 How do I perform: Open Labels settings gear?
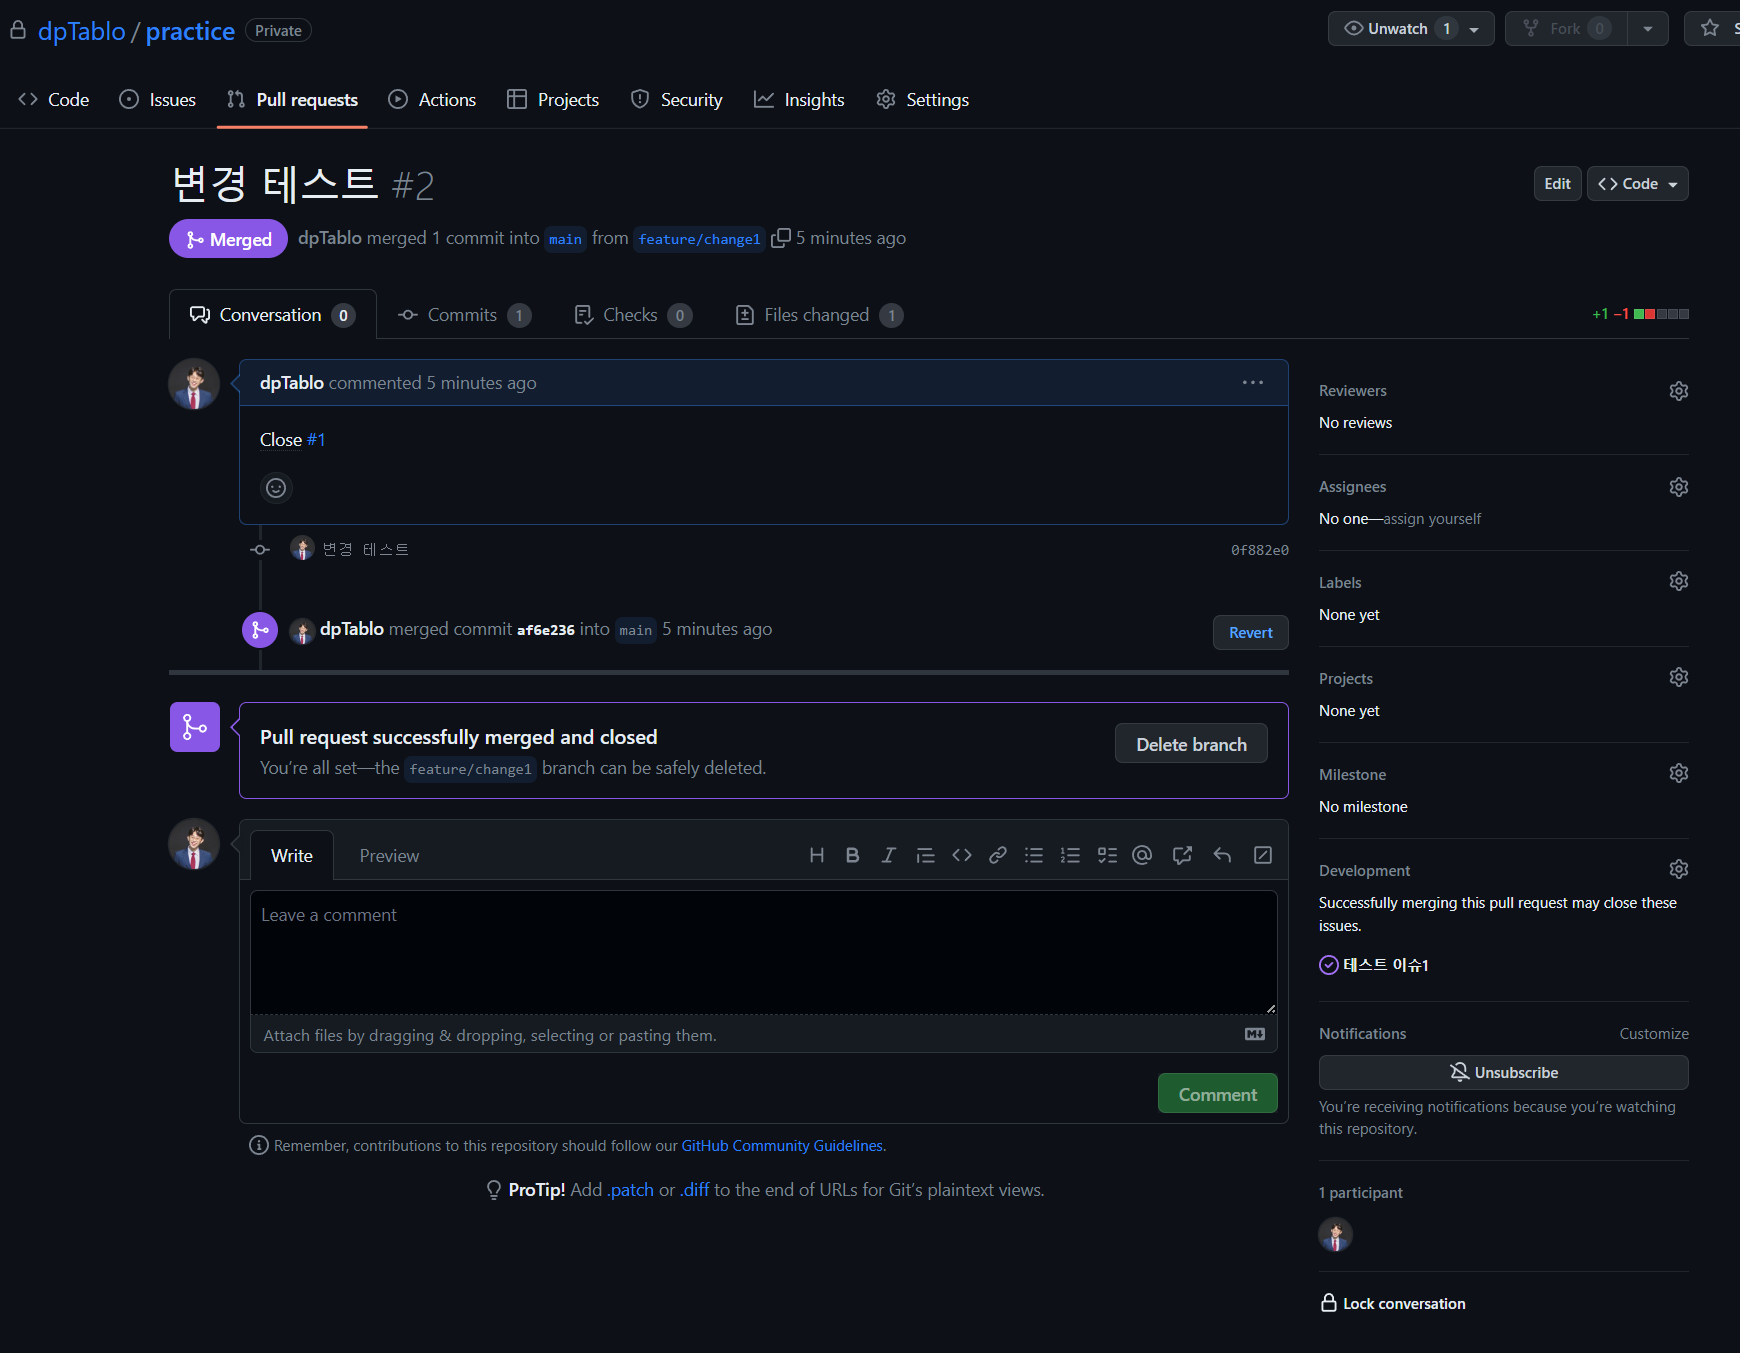coord(1679,581)
